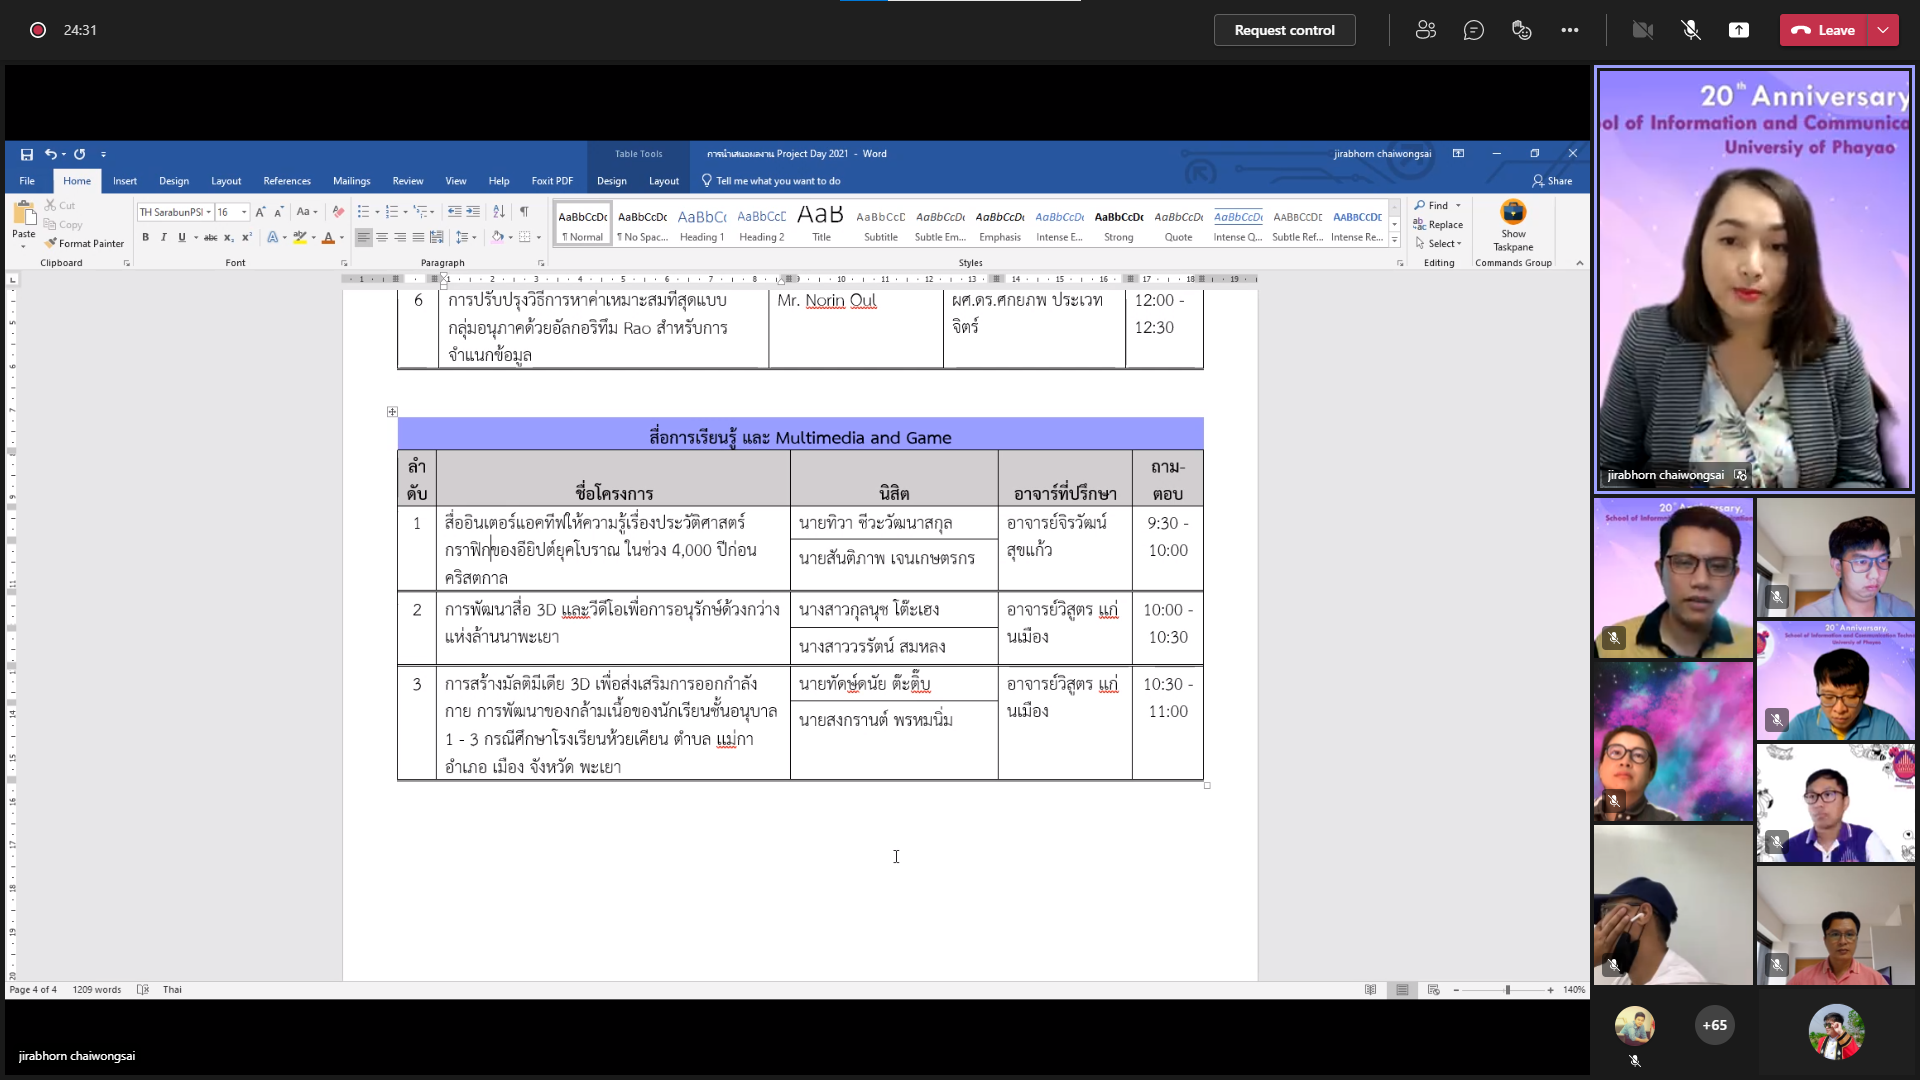The image size is (1920, 1080).
Task: Click Word's Save icon
Action: point(27,154)
